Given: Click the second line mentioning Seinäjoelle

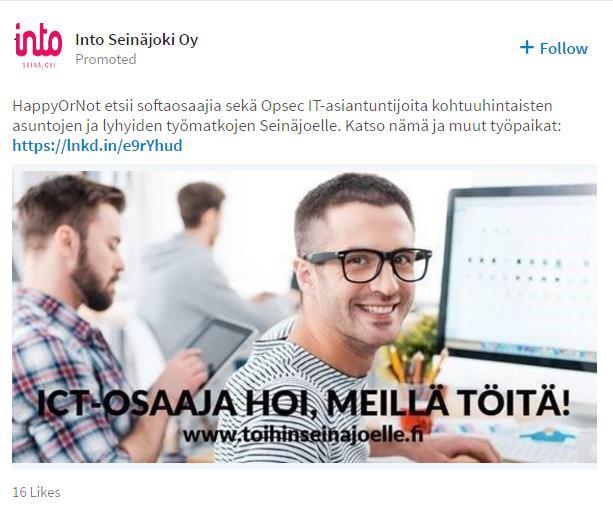Looking at the screenshot, I should pyautogui.click(x=287, y=126).
